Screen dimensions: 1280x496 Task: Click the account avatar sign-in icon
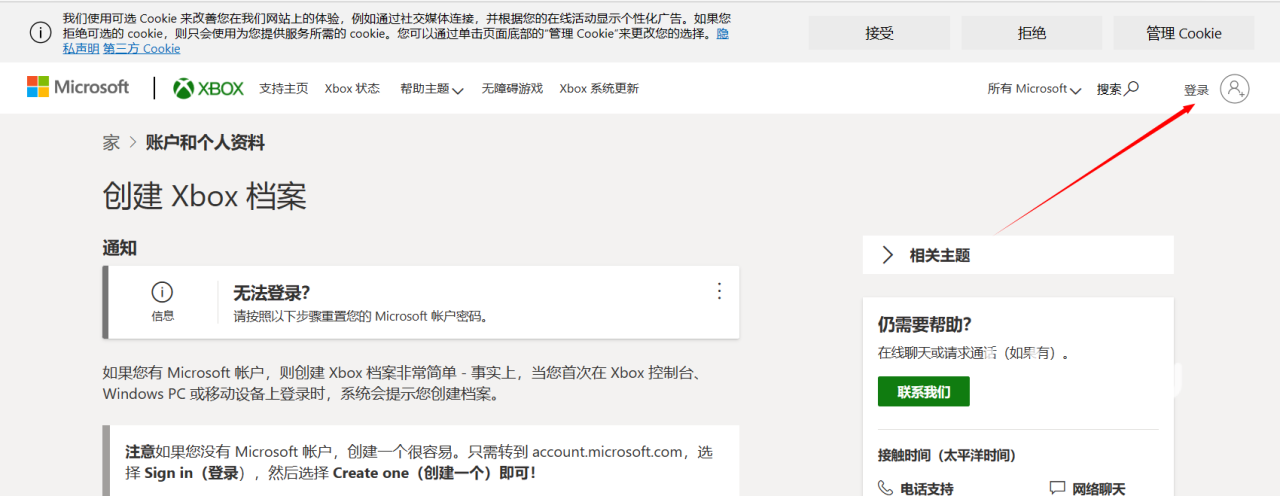pyautogui.click(x=1235, y=89)
